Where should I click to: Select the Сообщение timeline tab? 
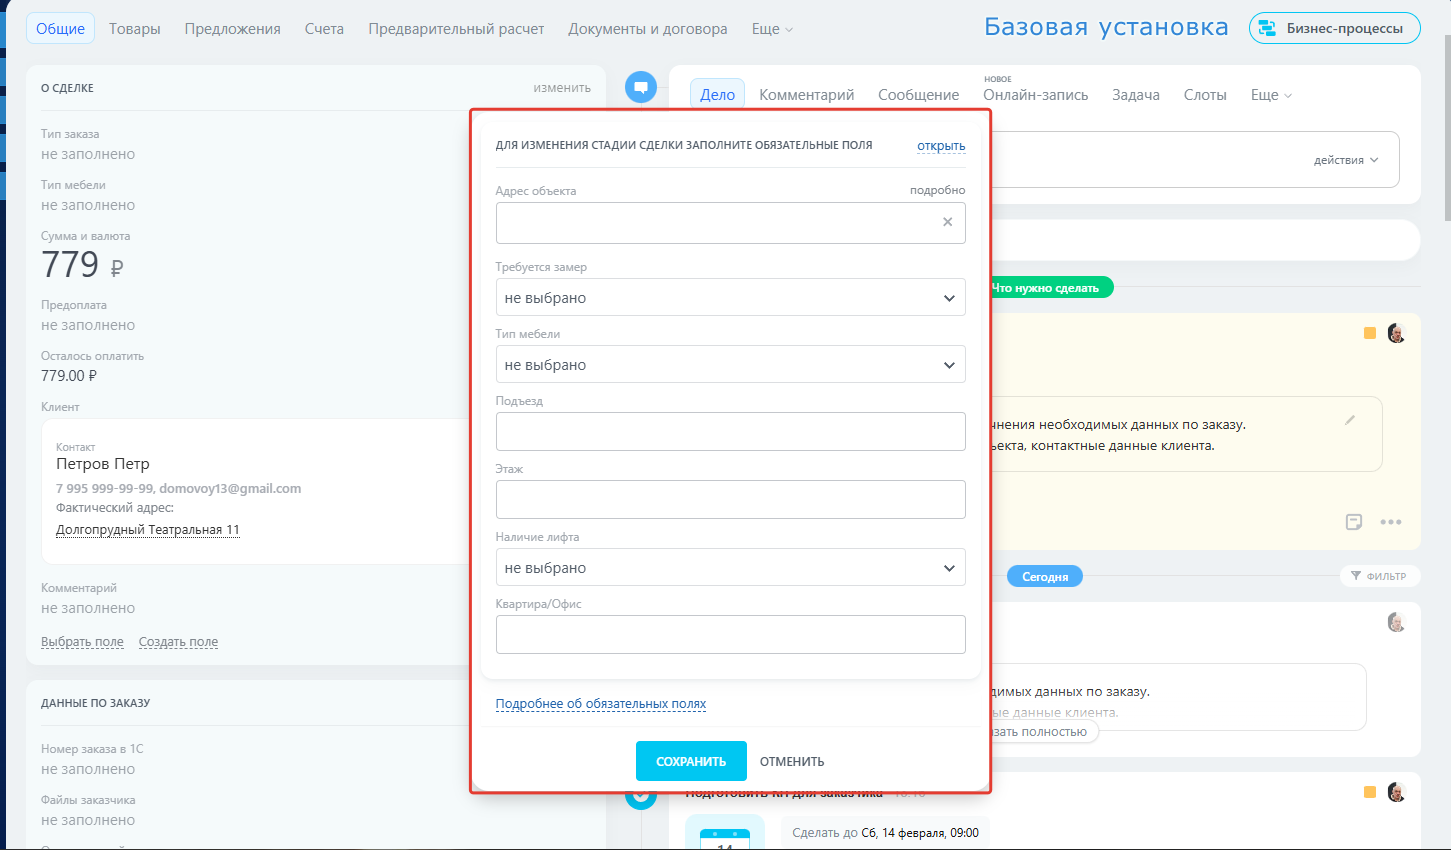click(x=919, y=95)
